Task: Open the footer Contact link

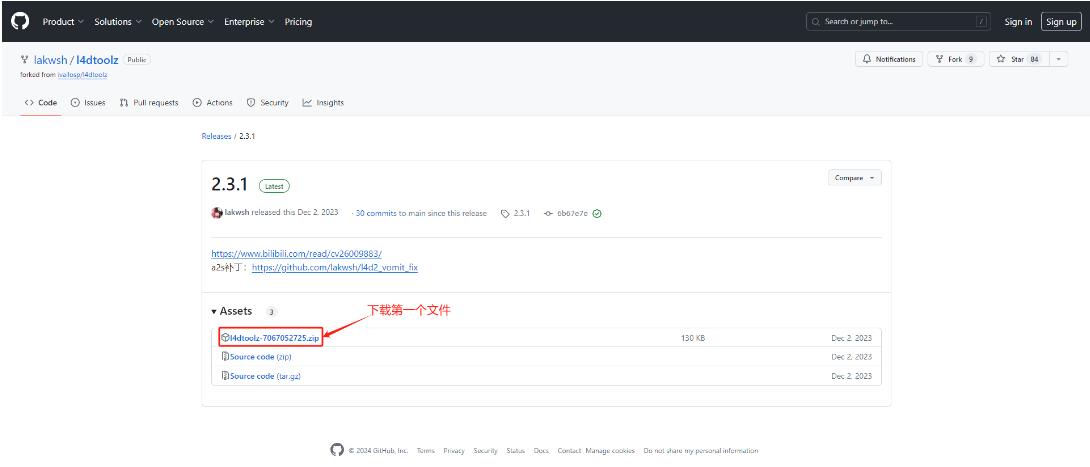Action: pos(569,450)
